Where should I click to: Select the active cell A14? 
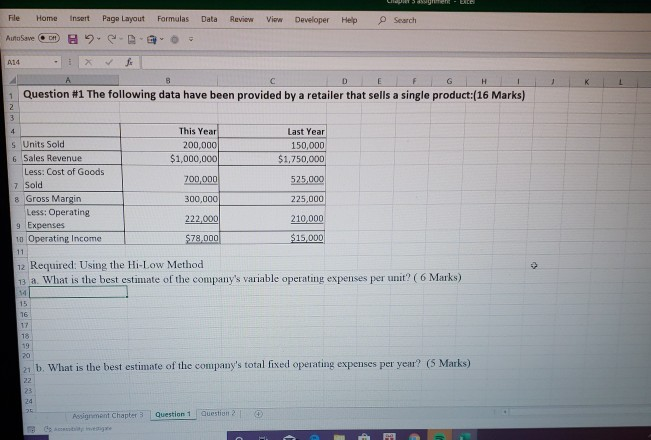pos(78,292)
